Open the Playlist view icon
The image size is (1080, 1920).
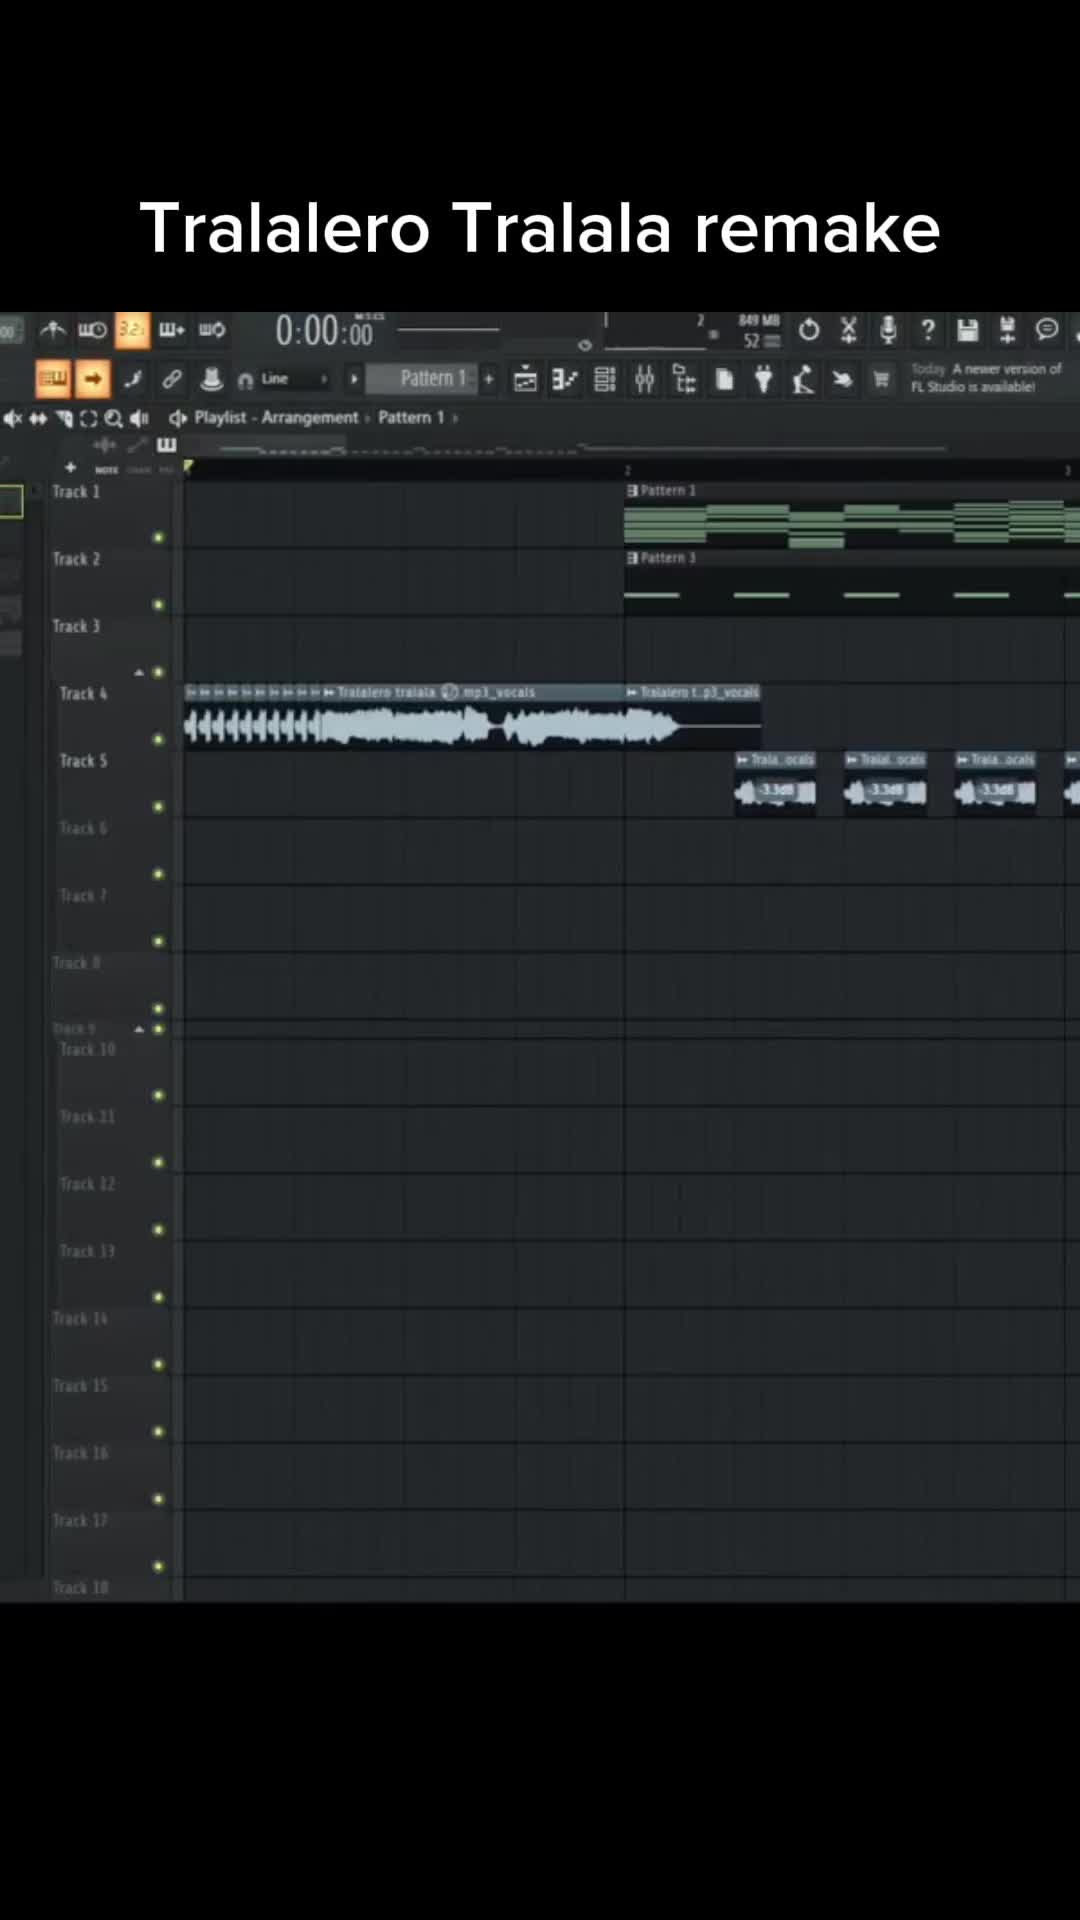tap(525, 379)
